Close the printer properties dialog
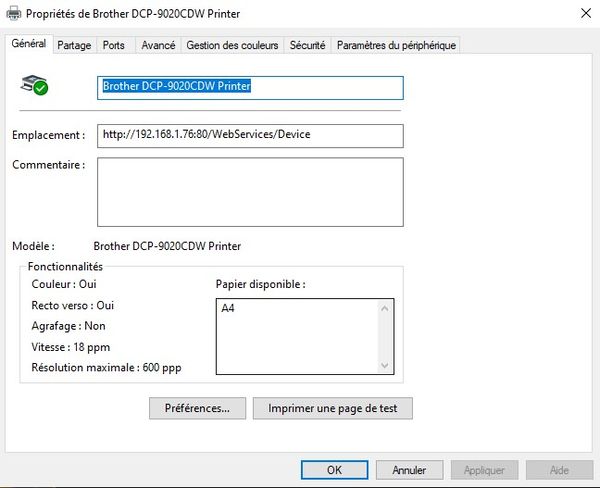 [x=585, y=13]
